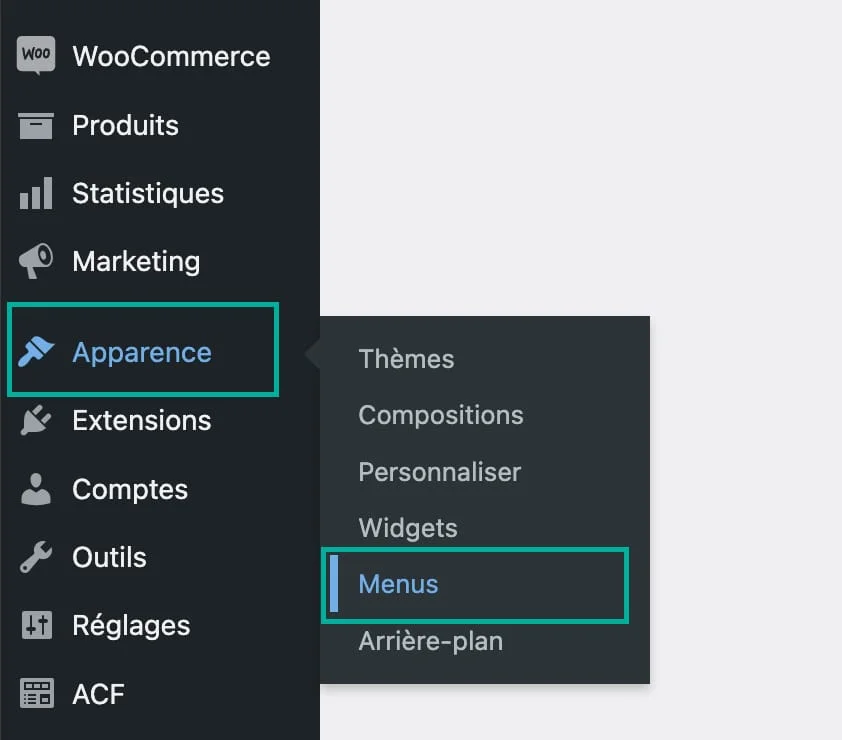Open Statistiques via its bar chart icon

point(33,193)
